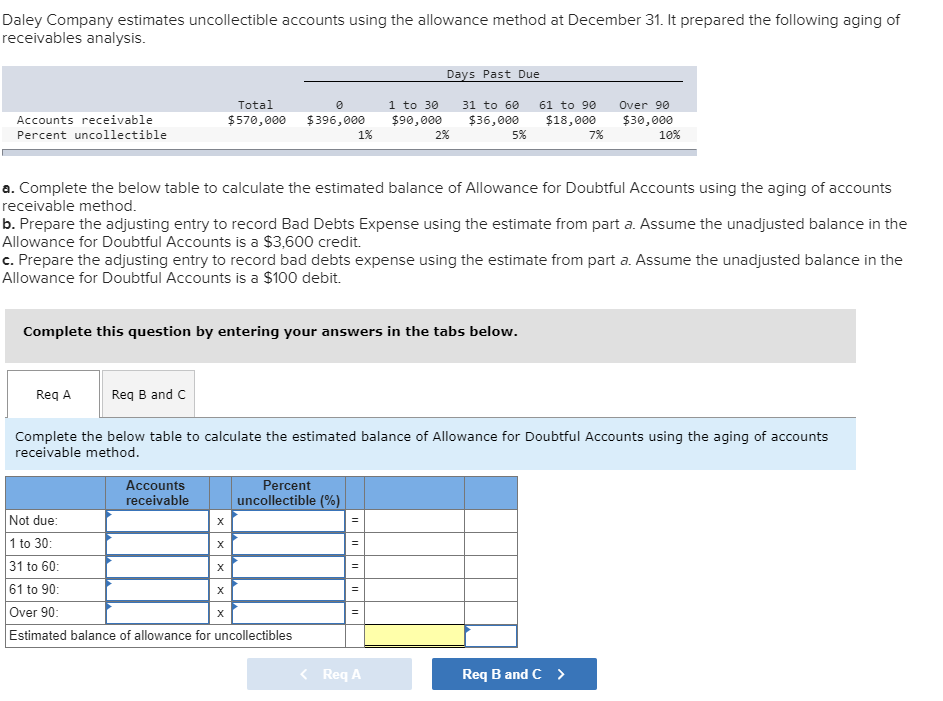
Task: Switch to the Req A tab
Action: click(54, 394)
